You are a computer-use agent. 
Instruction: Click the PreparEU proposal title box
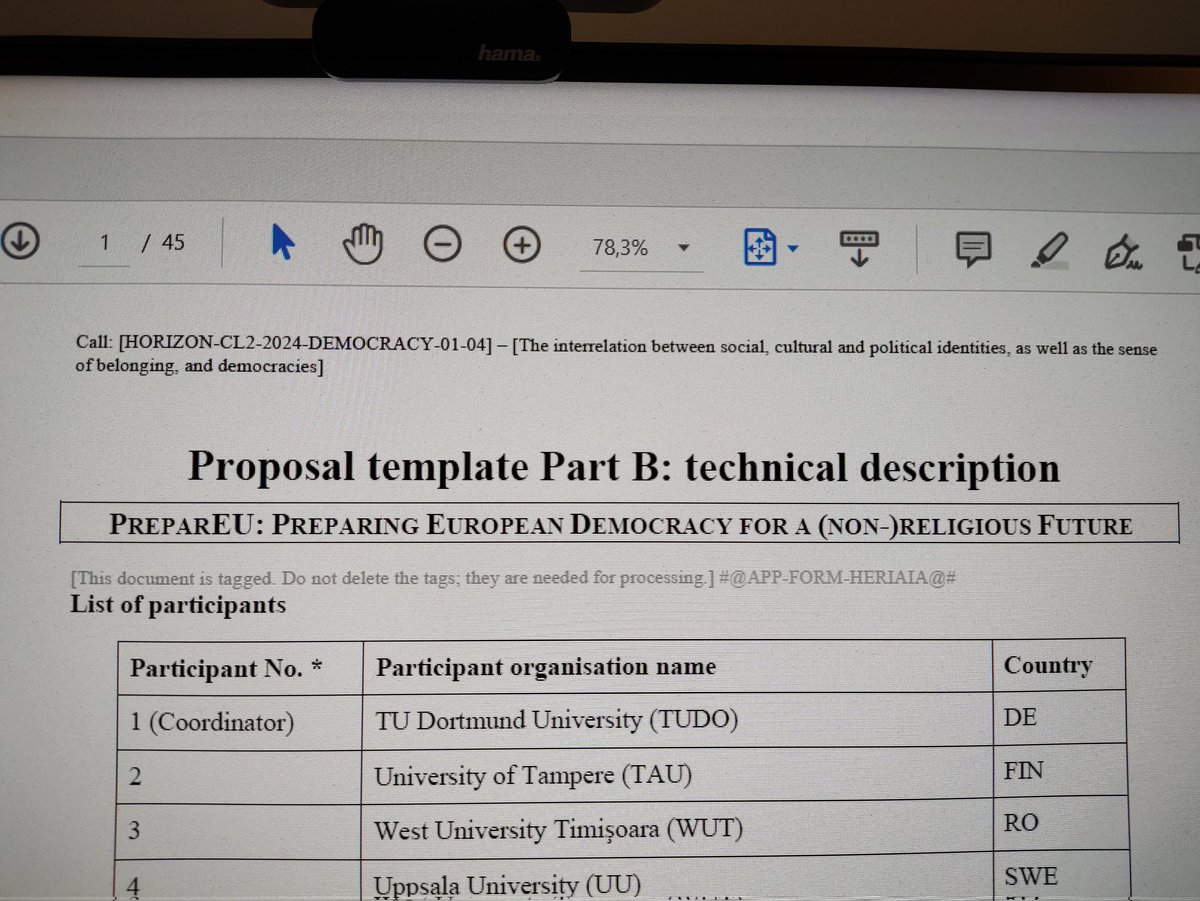pos(620,522)
